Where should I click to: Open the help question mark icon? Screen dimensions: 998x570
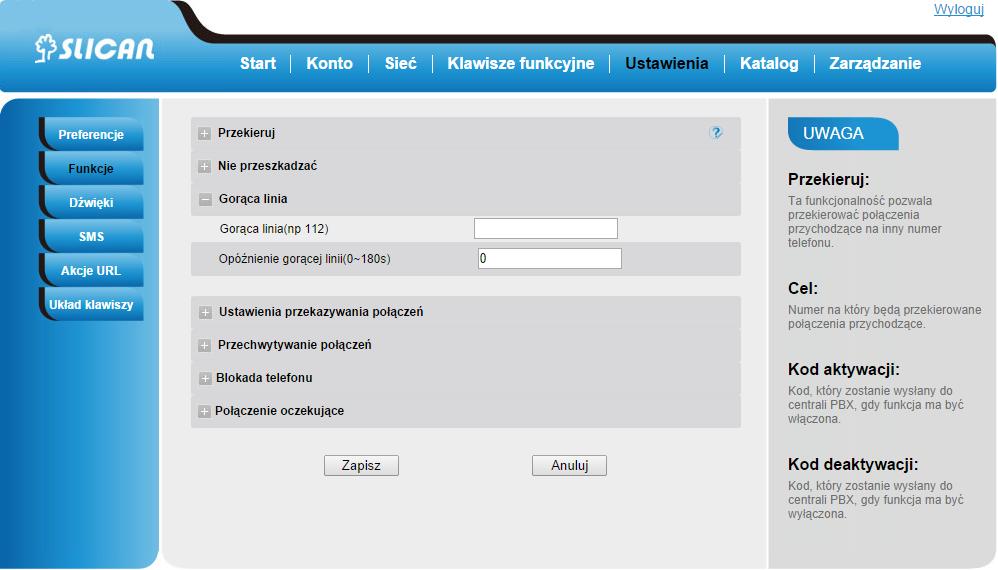click(x=716, y=132)
